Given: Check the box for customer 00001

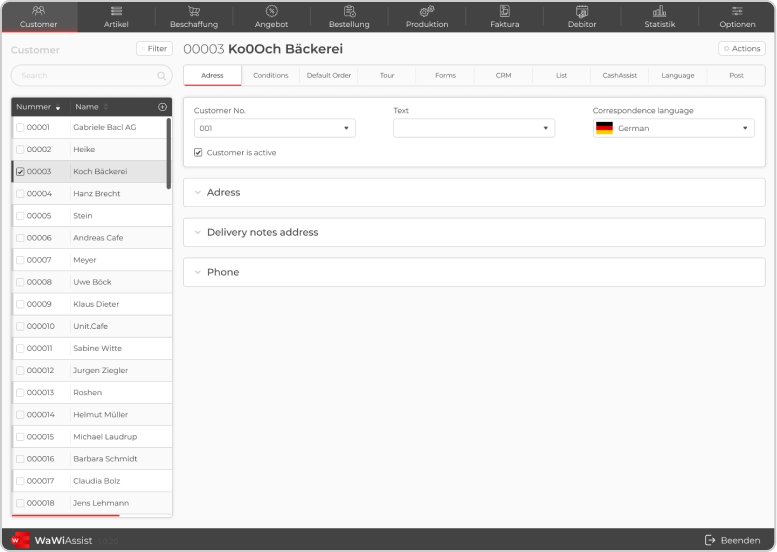Looking at the screenshot, I should point(20,128).
